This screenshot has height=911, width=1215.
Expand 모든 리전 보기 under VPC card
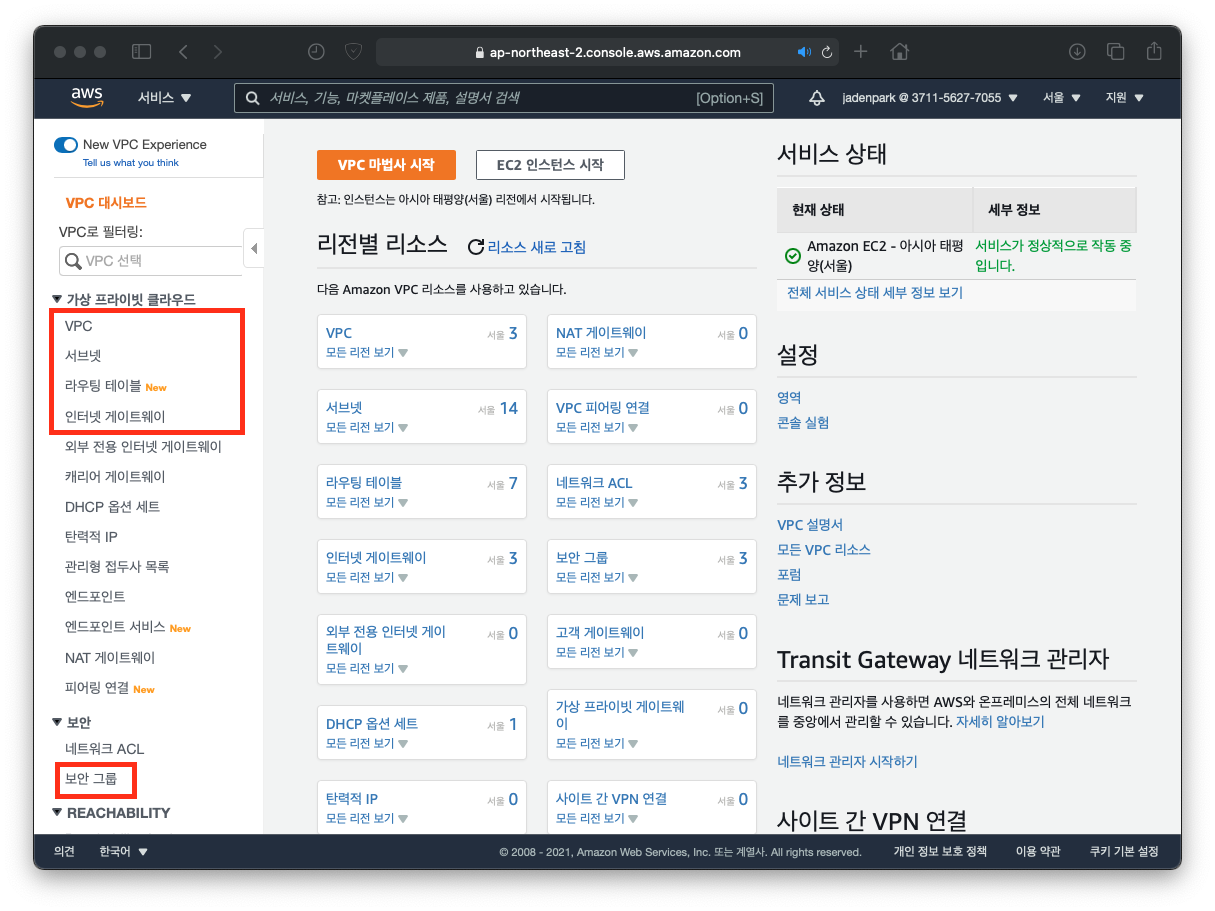(367, 352)
